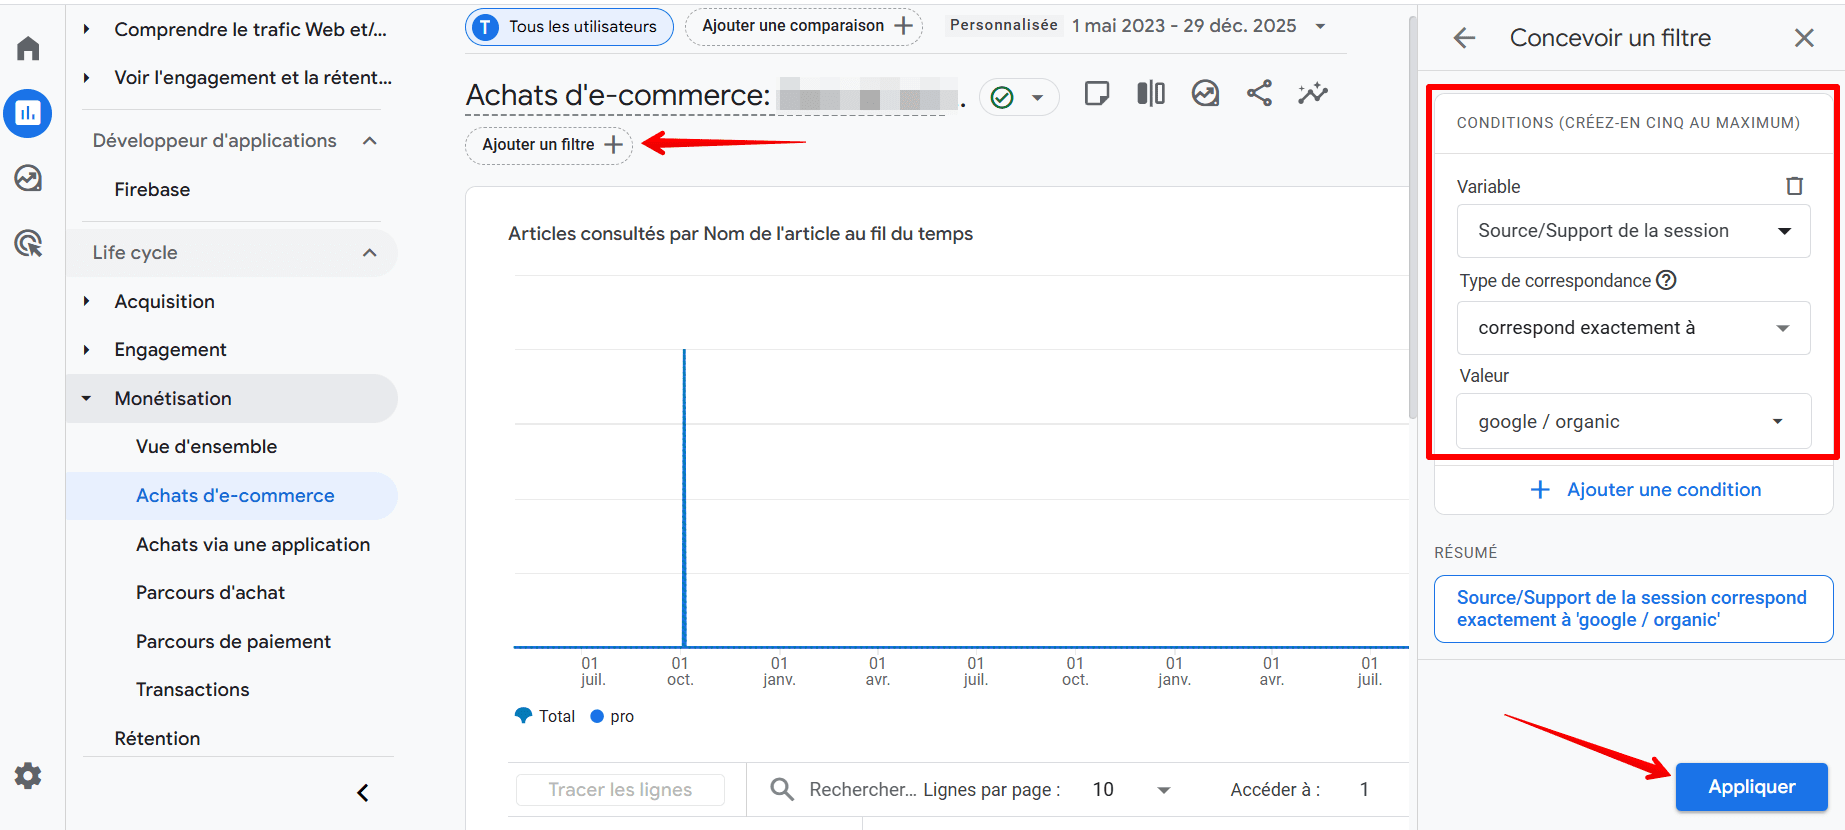The image size is (1845, 830).
Task: Collapse the Life cycle section
Action: 369,253
